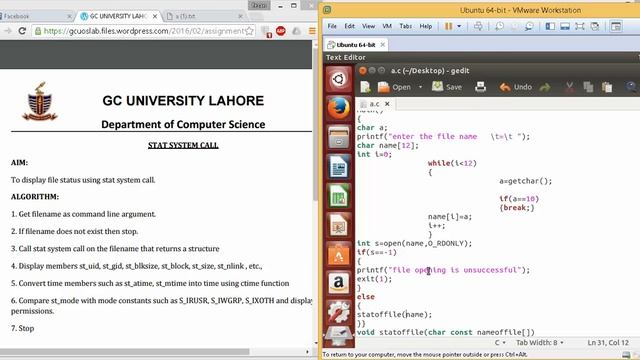Screen dimensions: 640x360
Task: Click the 'Ln 31, Col 12' status text
Action: (x=608, y=342)
